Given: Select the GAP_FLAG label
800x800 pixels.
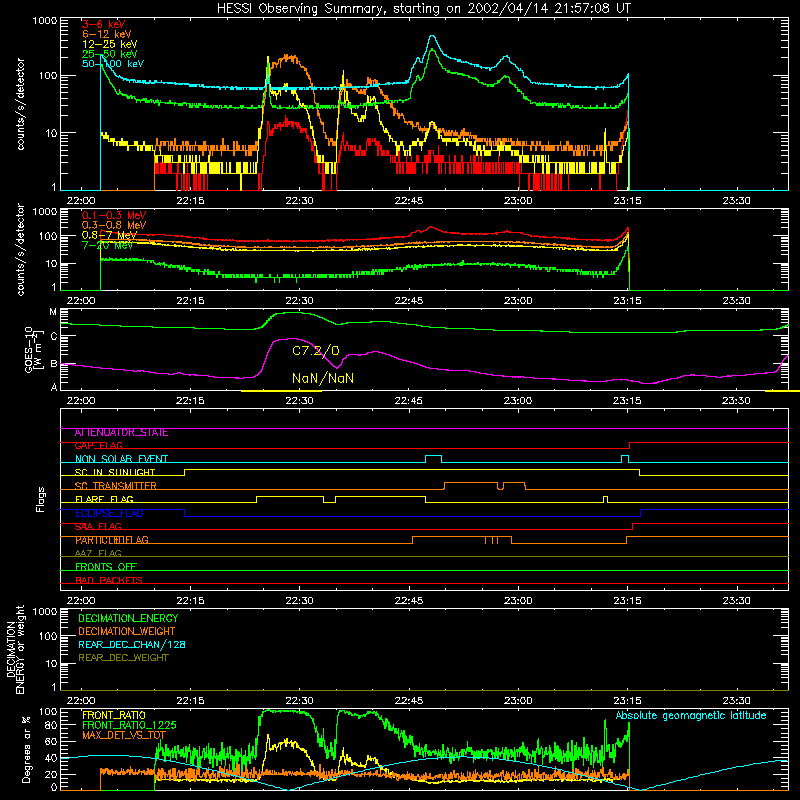Looking at the screenshot, I should pyautogui.click(x=98, y=446).
